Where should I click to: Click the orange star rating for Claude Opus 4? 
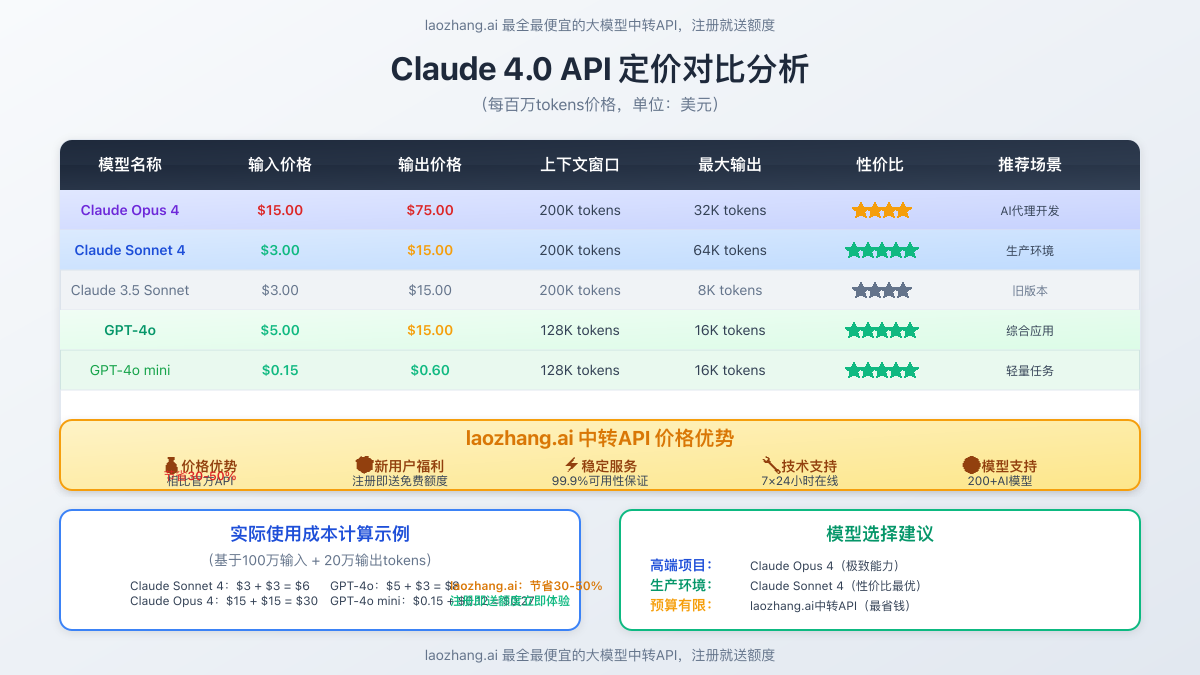(881, 210)
